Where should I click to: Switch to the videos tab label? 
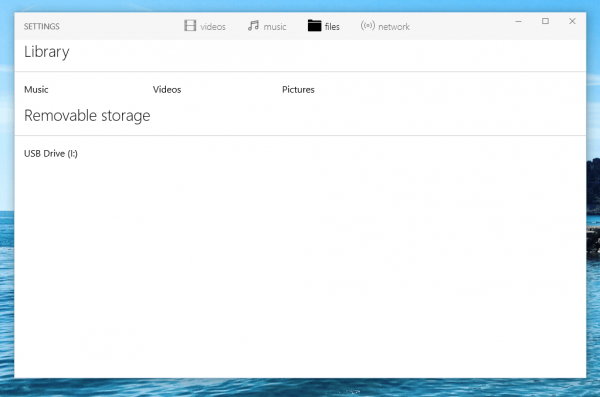tap(213, 26)
